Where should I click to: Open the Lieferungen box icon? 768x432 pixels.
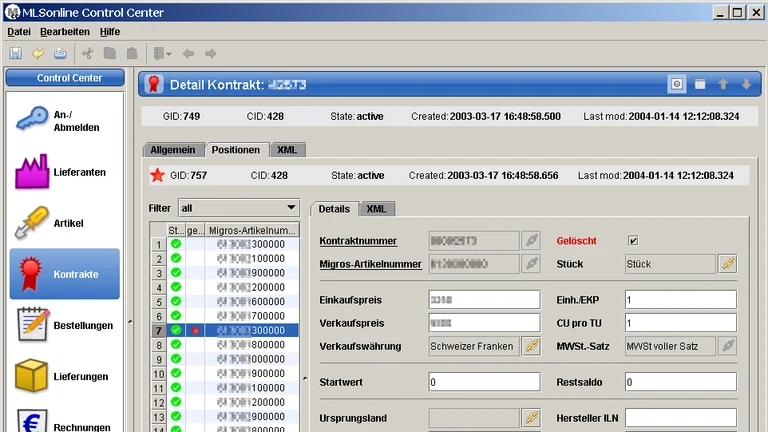(32, 376)
